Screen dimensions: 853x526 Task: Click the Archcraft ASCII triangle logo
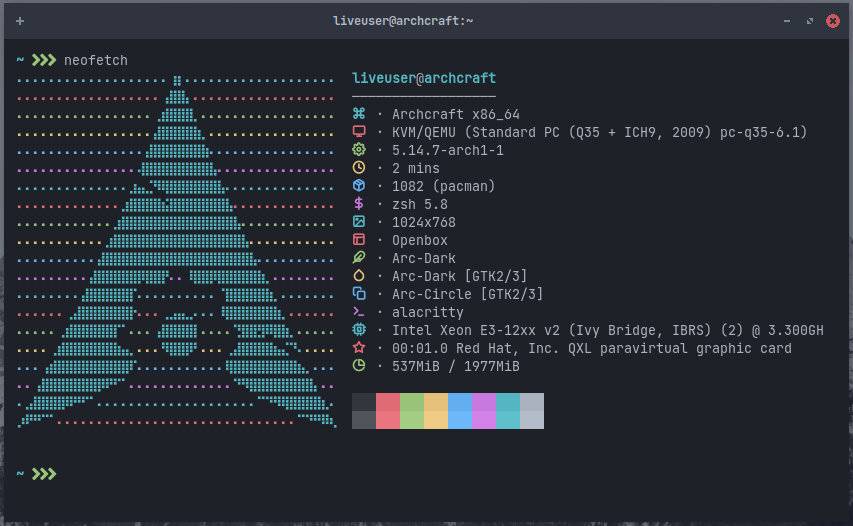click(x=177, y=260)
